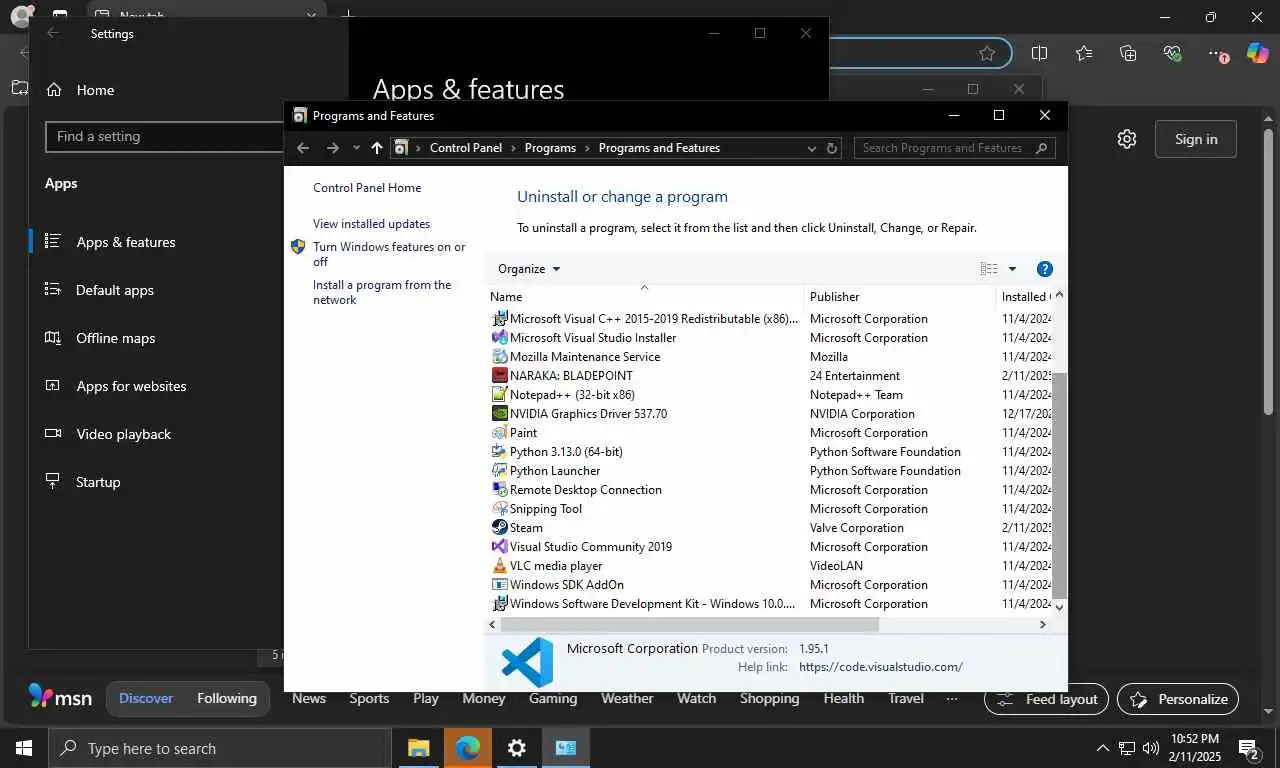Open the Organize dropdown
The width and height of the screenshot is (1280, 768).
[x=529, y=269]
